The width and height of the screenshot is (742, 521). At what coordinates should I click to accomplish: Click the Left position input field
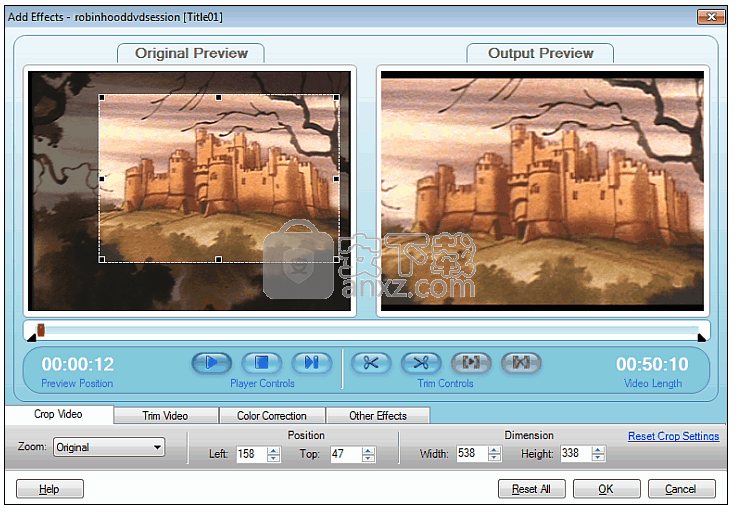tap(251, 454)
